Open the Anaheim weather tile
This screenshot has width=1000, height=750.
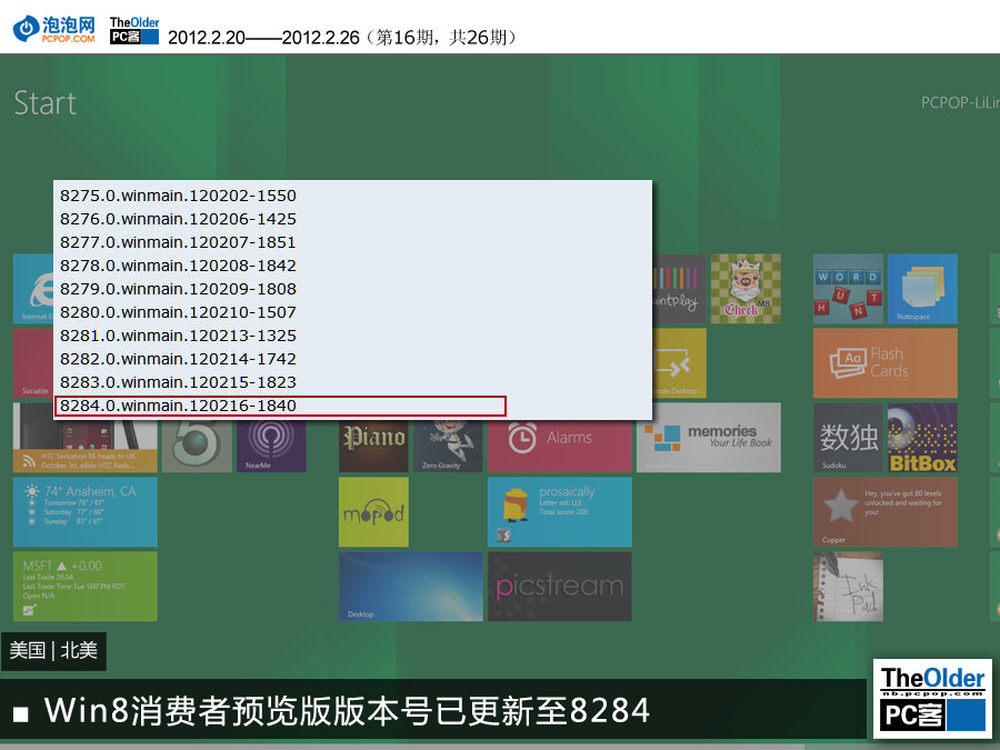coord(85,512)
